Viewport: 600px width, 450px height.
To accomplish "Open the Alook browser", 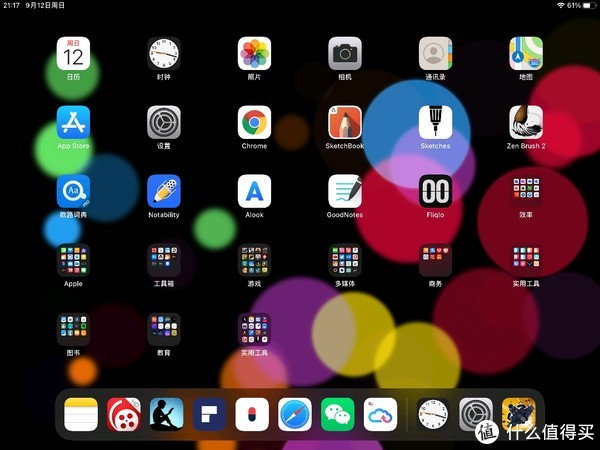I will [x=254, y=191].
